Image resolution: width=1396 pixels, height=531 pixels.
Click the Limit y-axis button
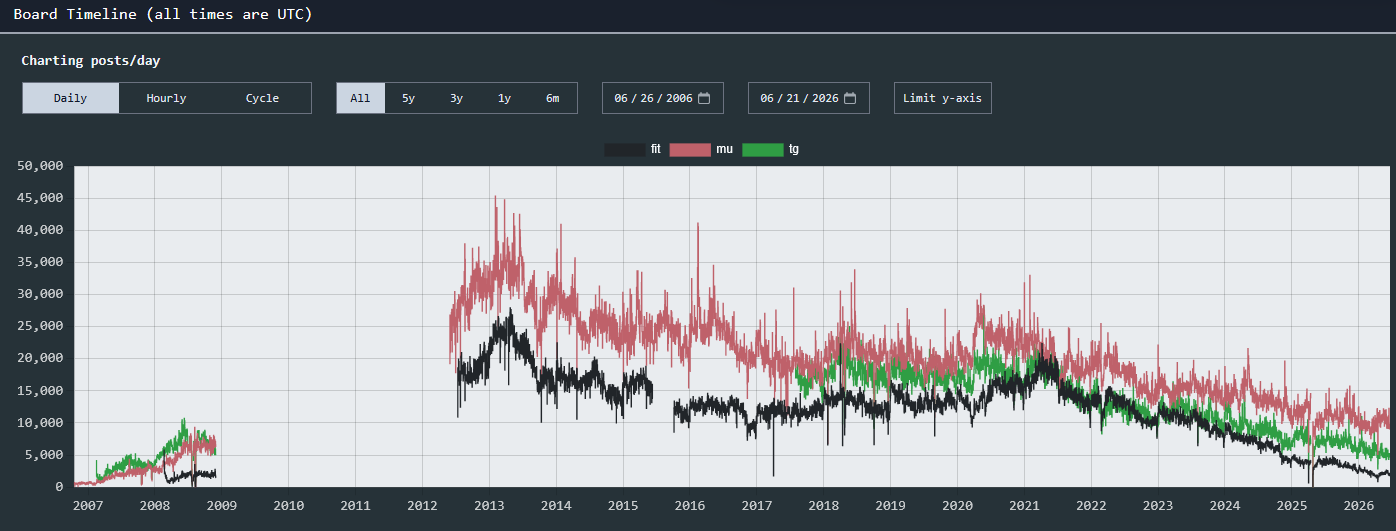942,98
